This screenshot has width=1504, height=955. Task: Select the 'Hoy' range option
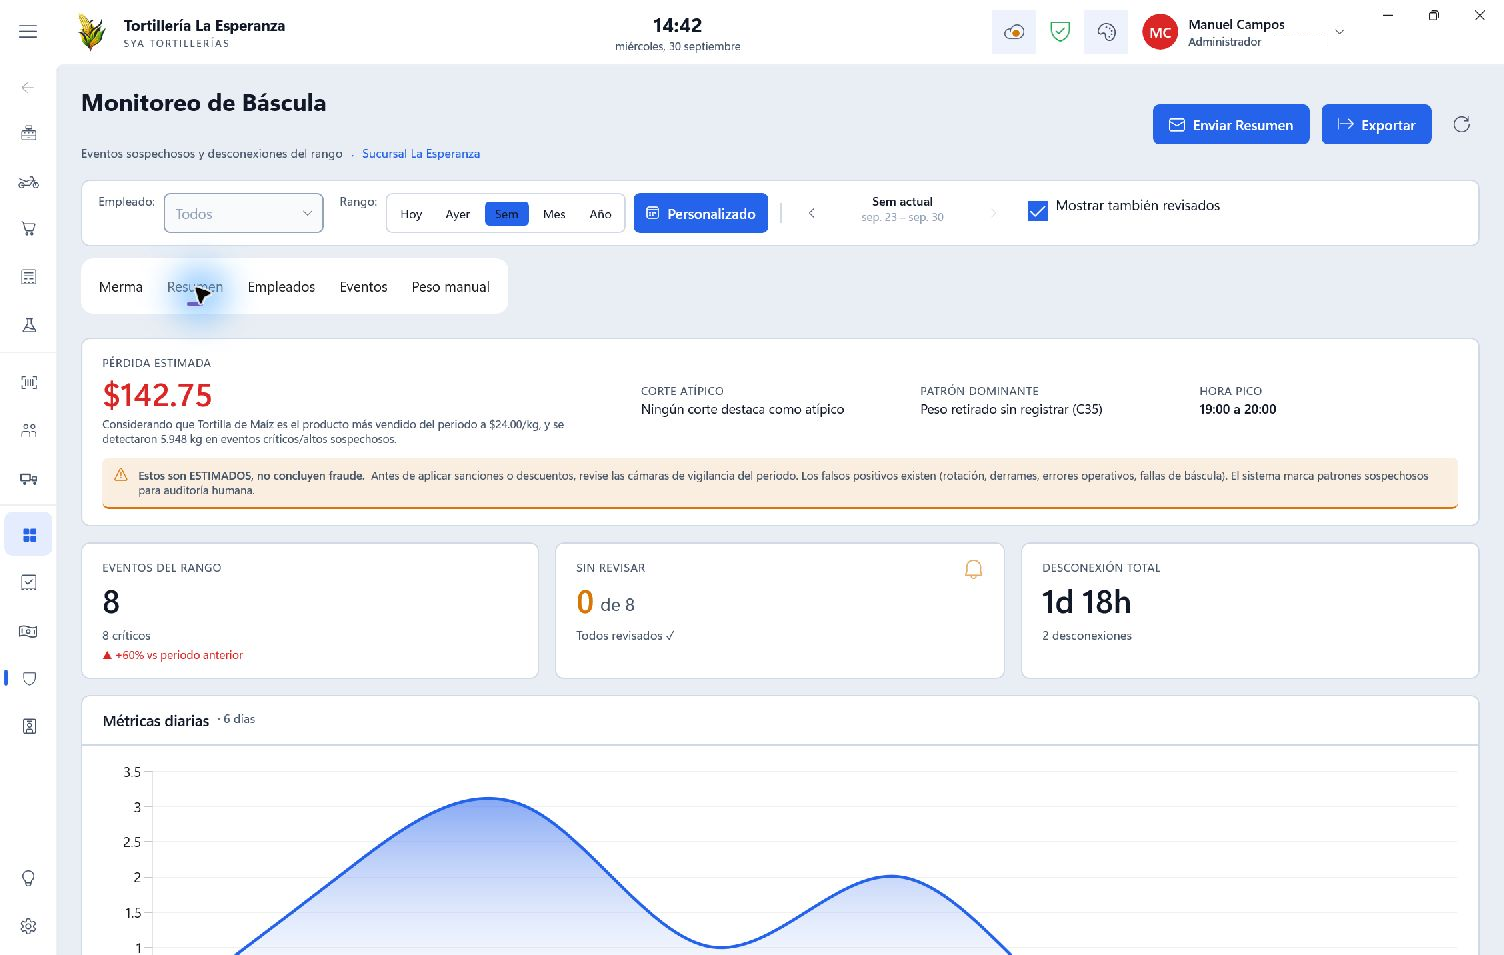click(x=411, y=214)
